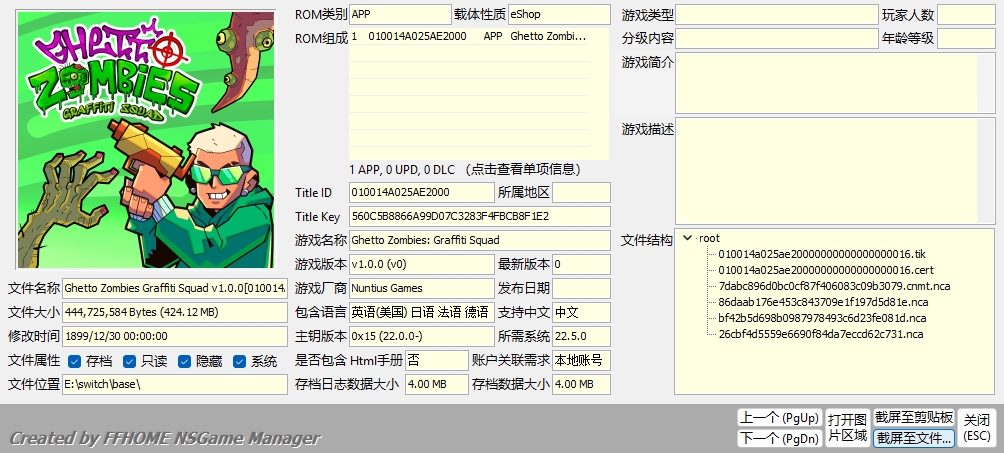Select the bf42b5d698...nca tree entry
The height and width of the screenshot is (453, 1004).
[x=822, y=318]
